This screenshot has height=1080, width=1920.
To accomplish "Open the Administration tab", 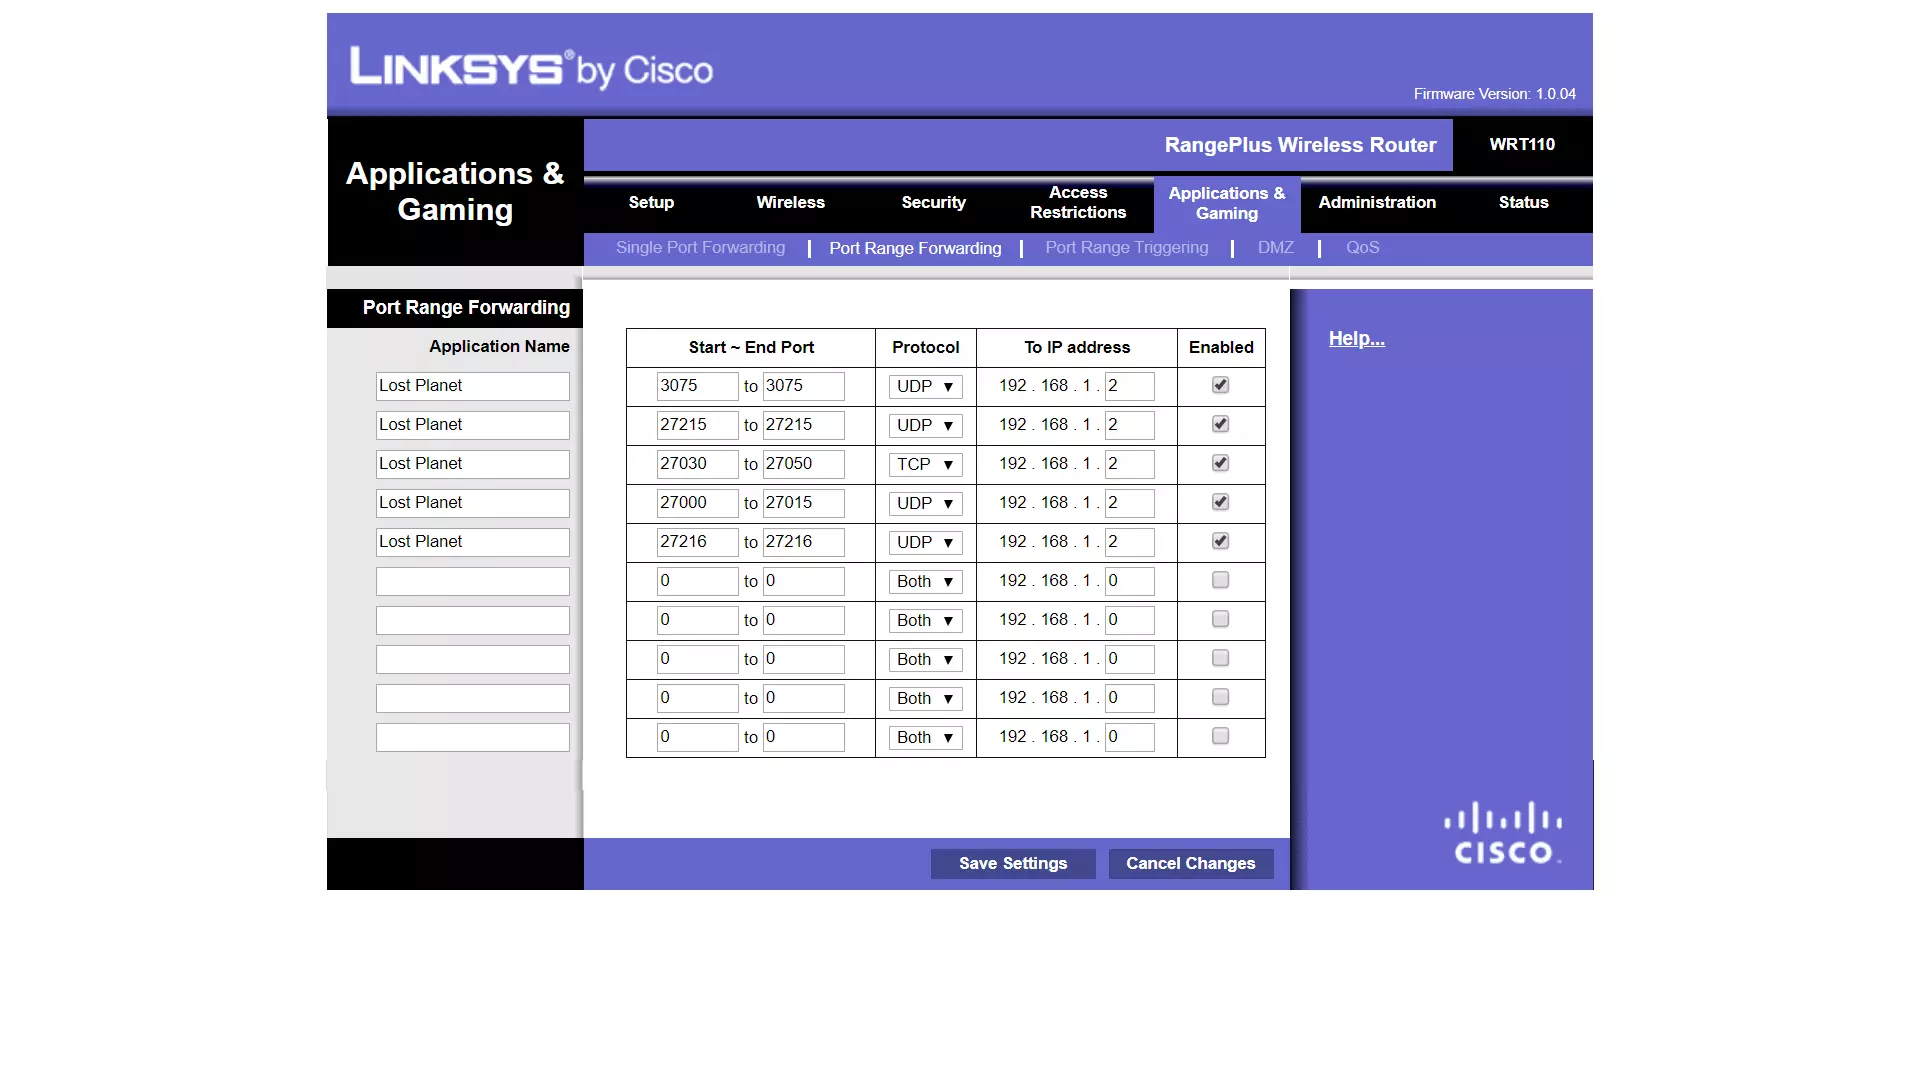I will [1376, 202].
